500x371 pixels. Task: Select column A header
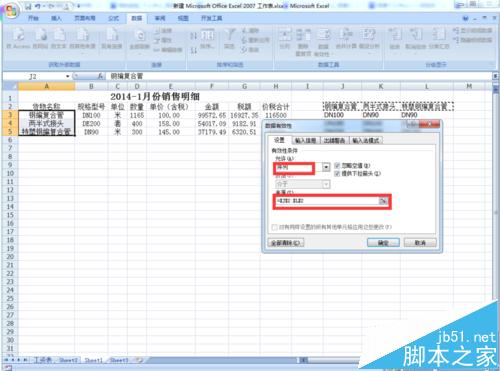pos(47,86)
